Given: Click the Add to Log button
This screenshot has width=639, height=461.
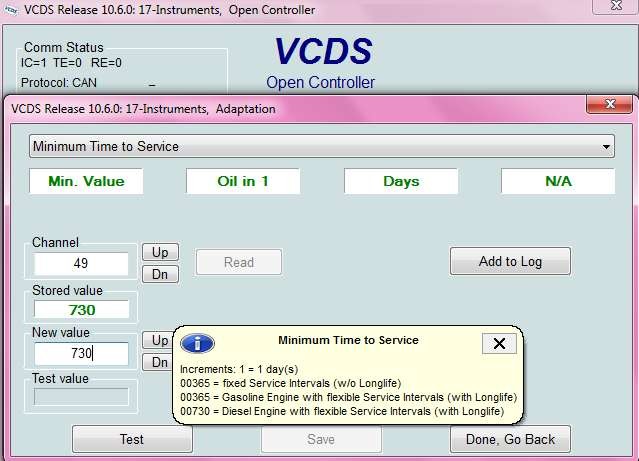Looking at the screenshot, I should tap(510, 261).
